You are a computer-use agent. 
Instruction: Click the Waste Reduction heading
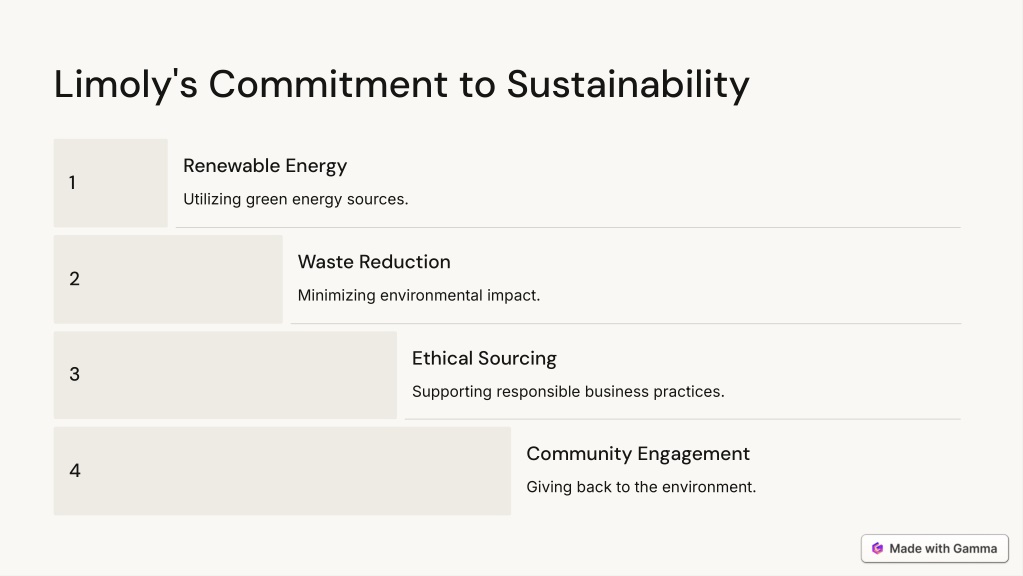(374, 262)
